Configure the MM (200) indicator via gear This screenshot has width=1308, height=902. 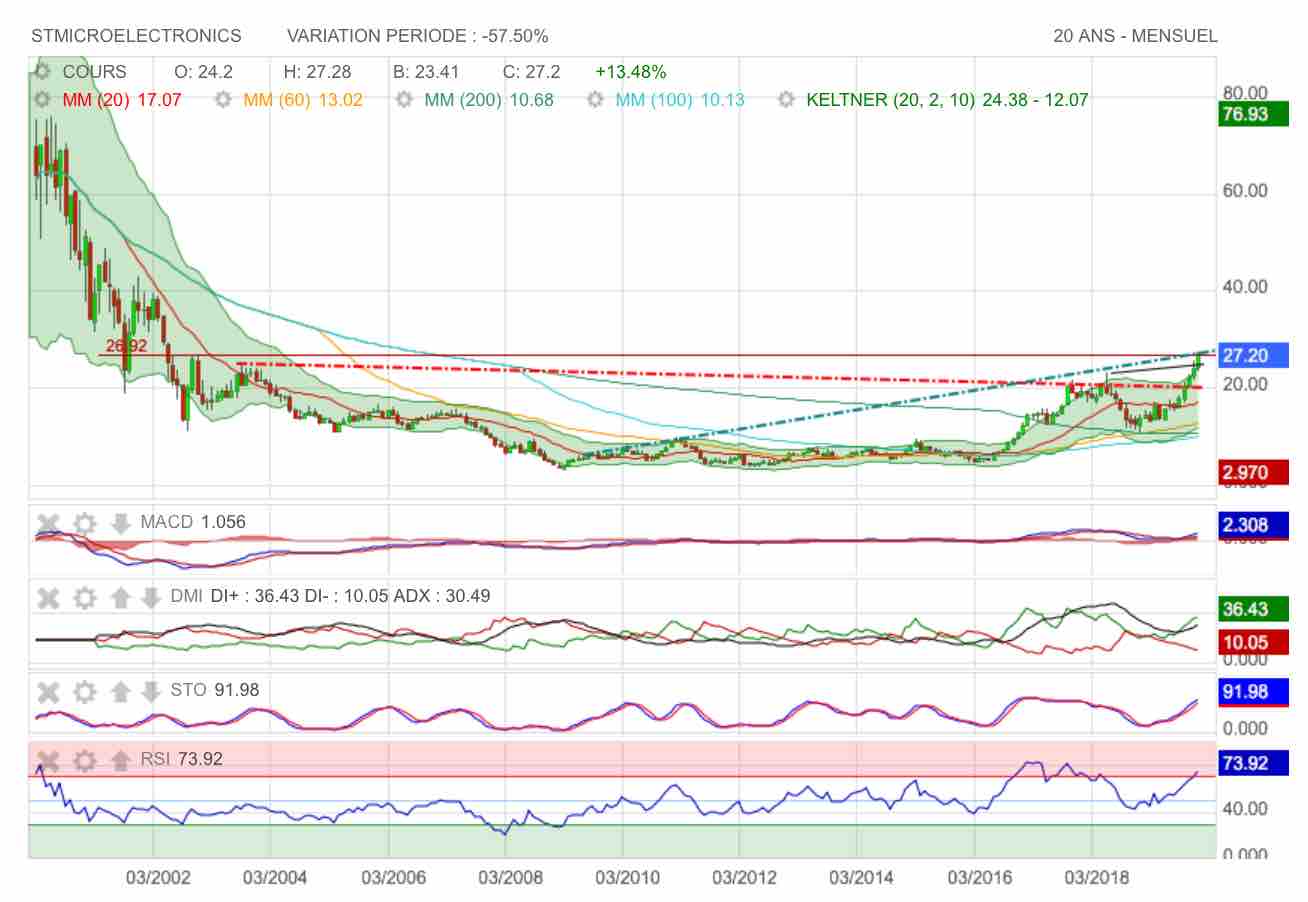tap(404, 100)
